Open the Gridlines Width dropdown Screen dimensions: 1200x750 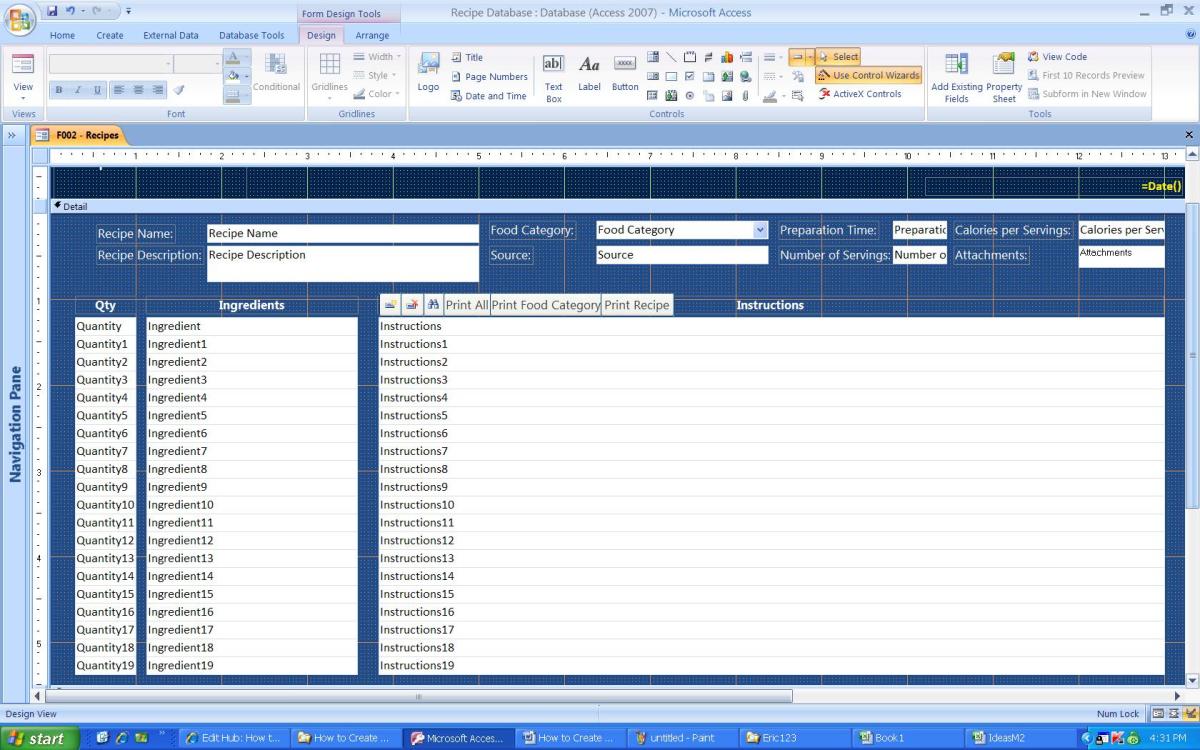pyautogui.click(x=377, y=57)
